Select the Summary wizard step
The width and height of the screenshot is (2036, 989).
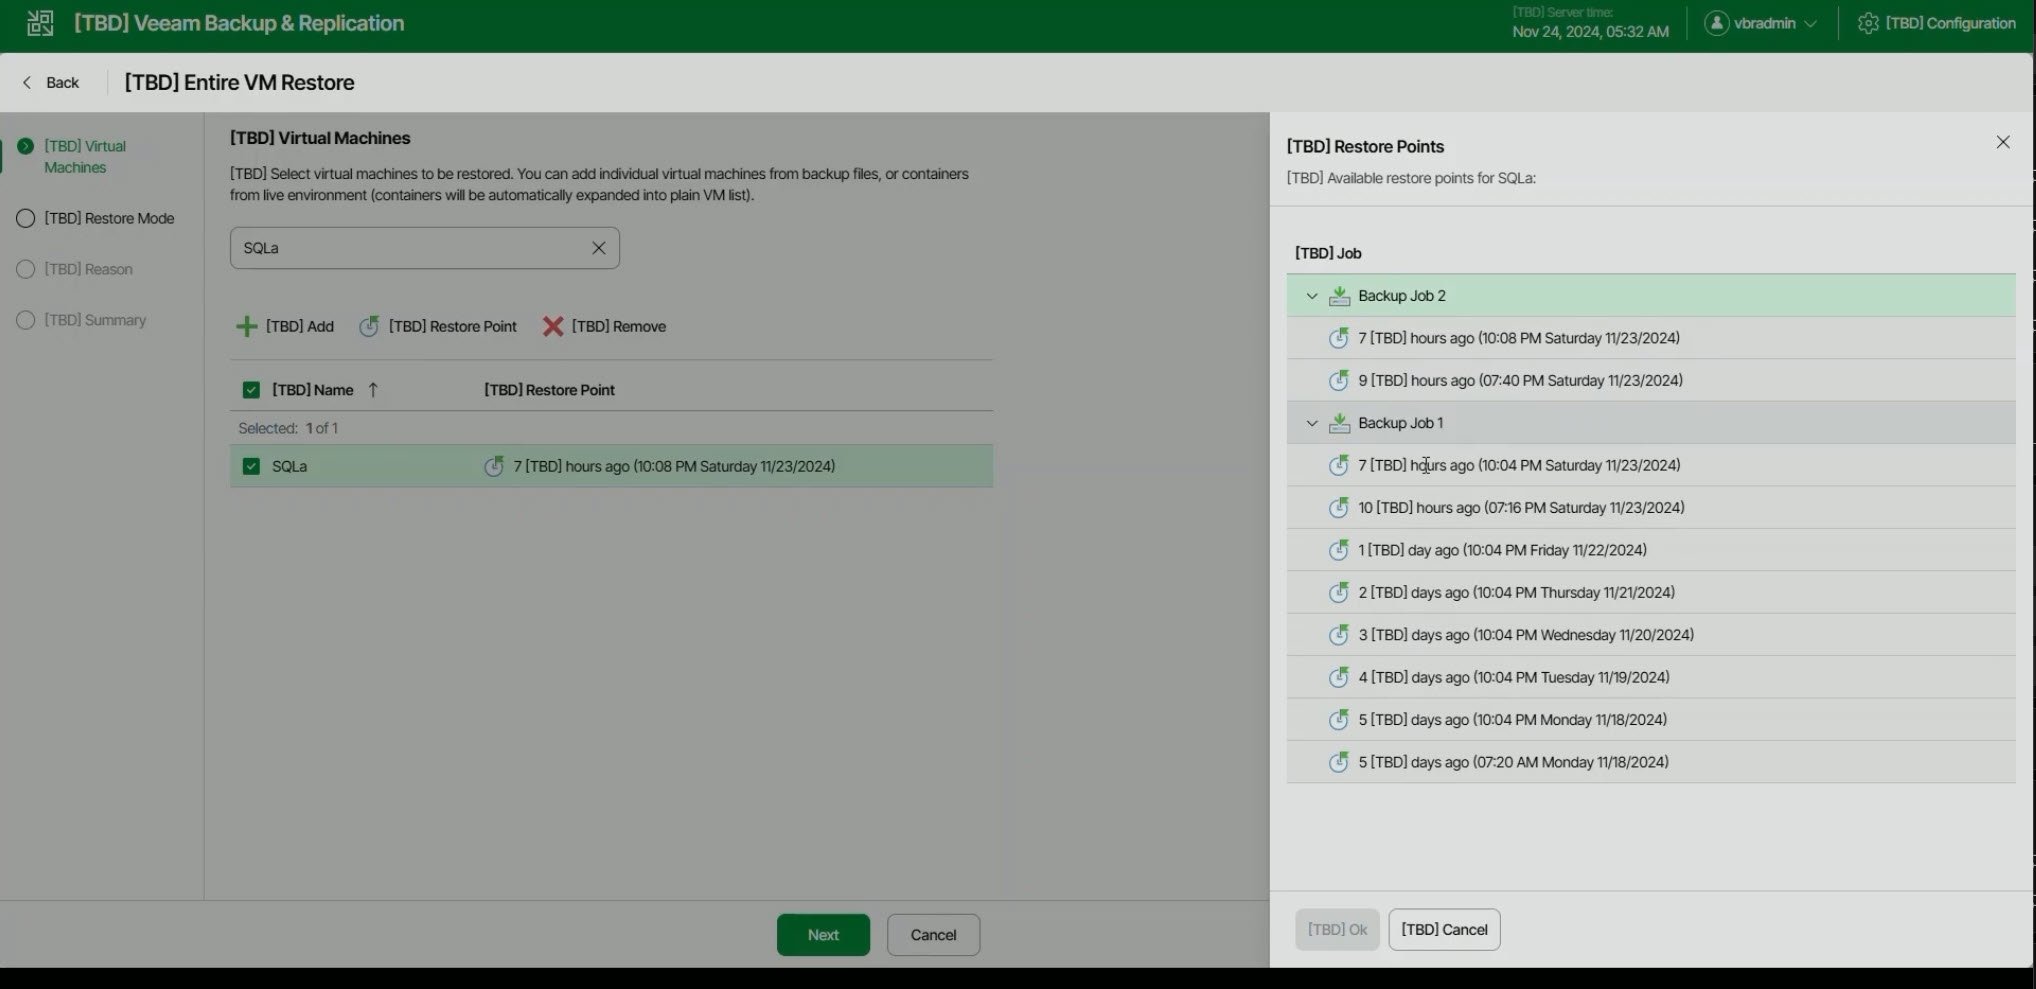click(82, 320)
